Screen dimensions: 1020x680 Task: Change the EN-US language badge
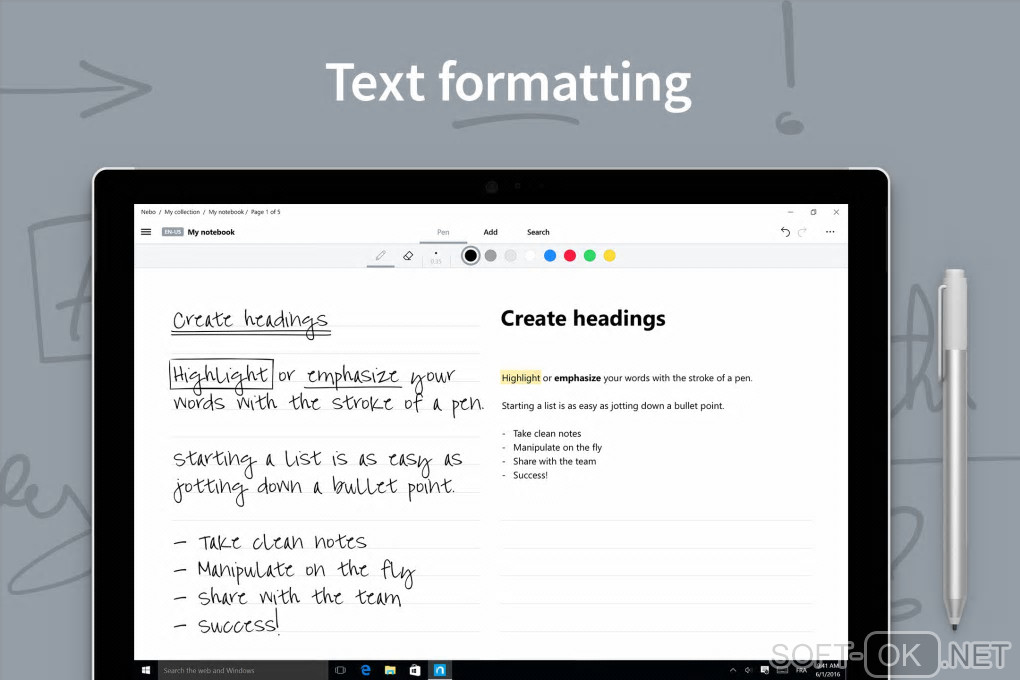click(x=172, y=232)
